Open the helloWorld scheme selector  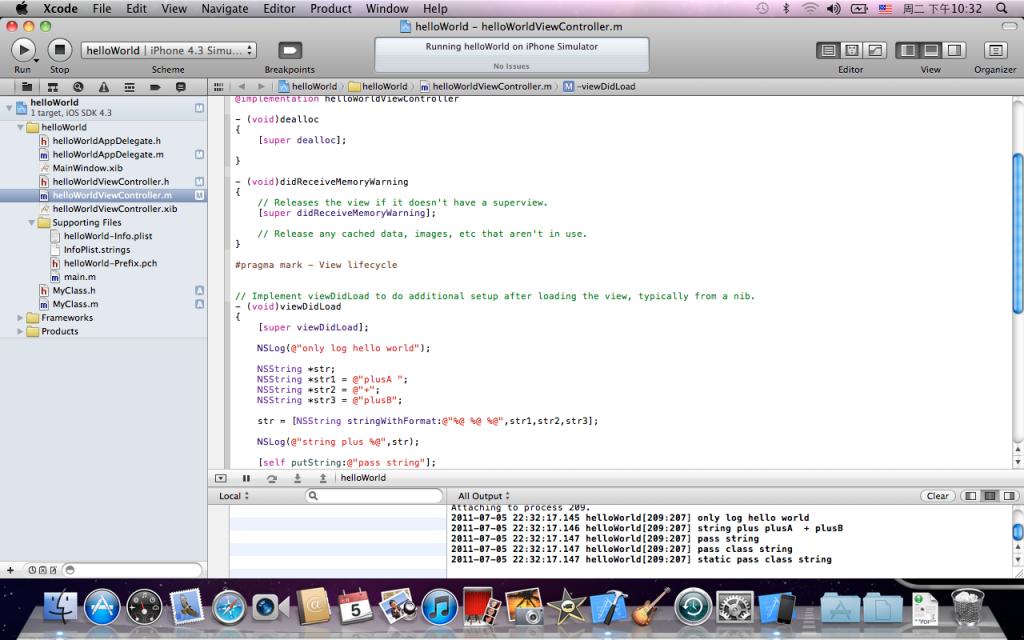coord(168,50)
